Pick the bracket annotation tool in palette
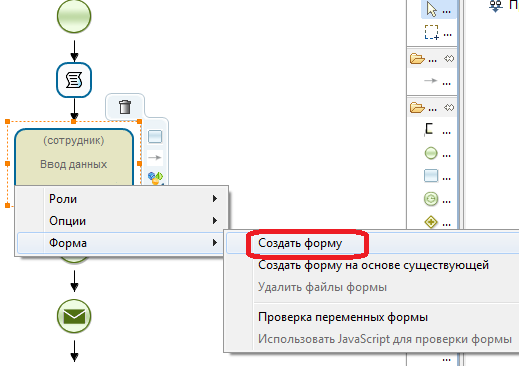Viewport: 519px width, 366px height. pos(430,129)
